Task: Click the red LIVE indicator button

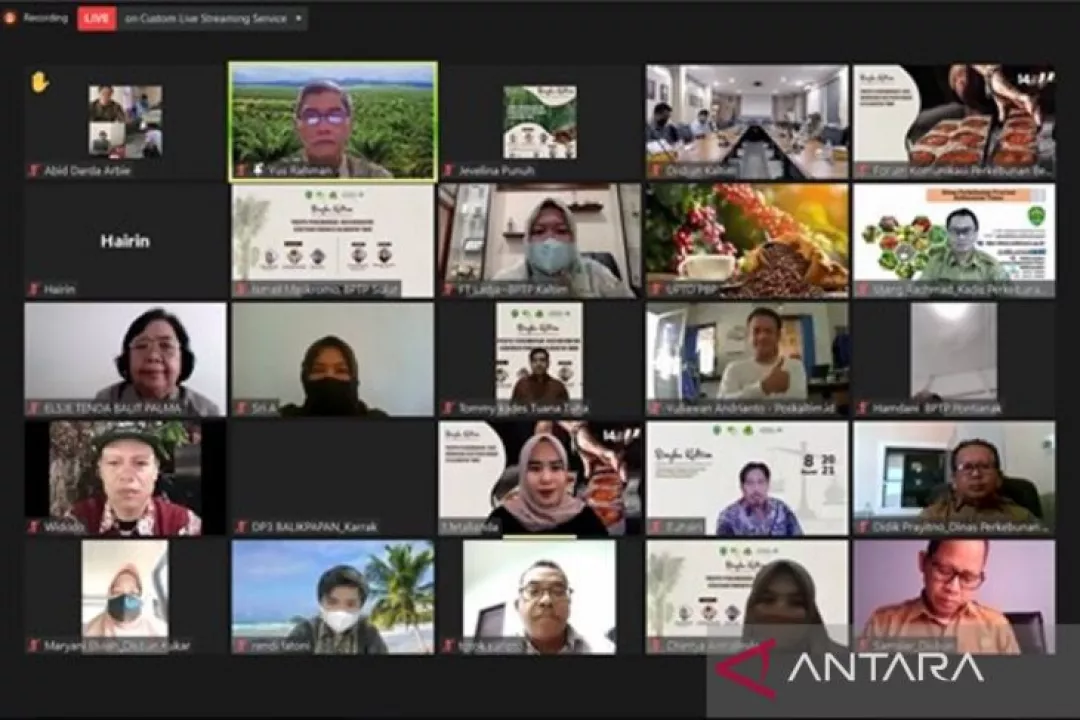Action: (x=96, y=19)
